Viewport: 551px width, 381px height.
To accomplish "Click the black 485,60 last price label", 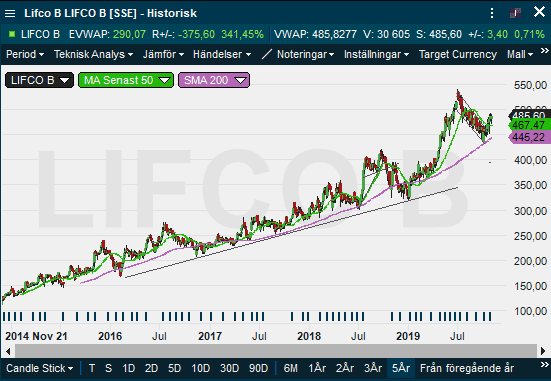I will point(529,115).
